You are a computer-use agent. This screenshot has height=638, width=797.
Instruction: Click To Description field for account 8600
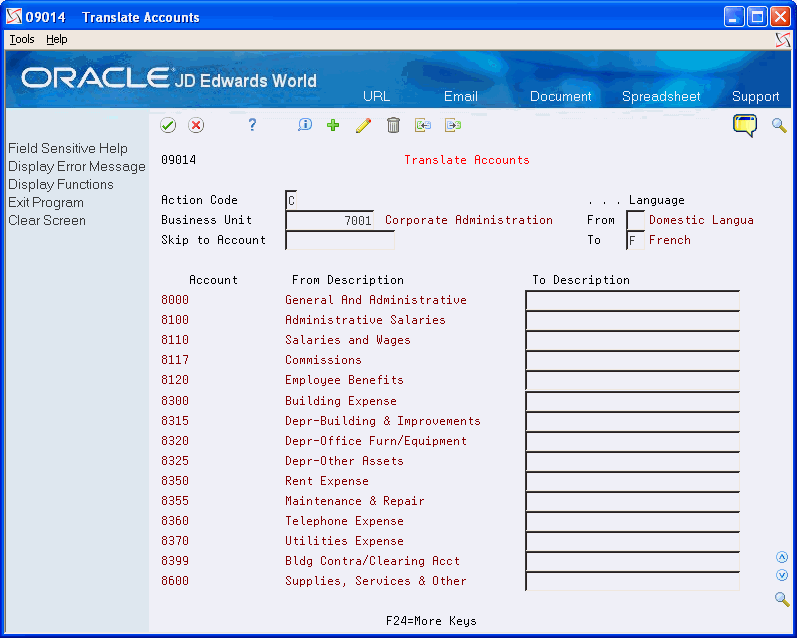[x=632, y=581]
